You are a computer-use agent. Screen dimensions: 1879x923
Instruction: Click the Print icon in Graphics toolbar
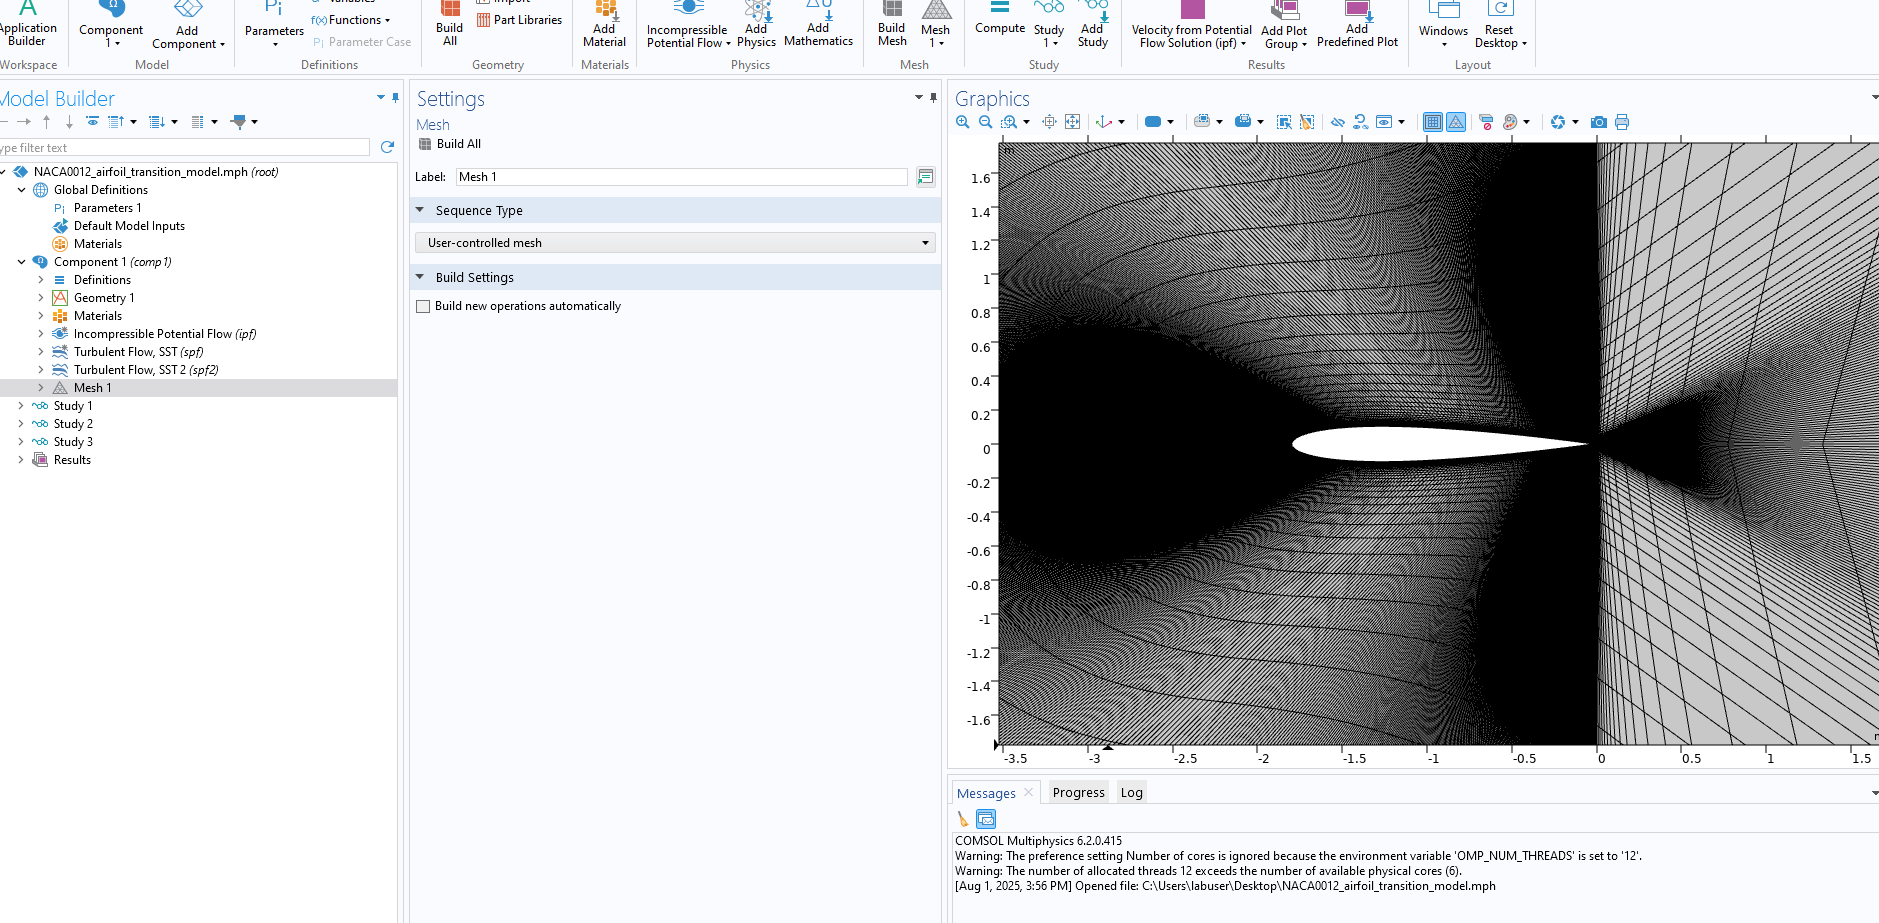1622,122
